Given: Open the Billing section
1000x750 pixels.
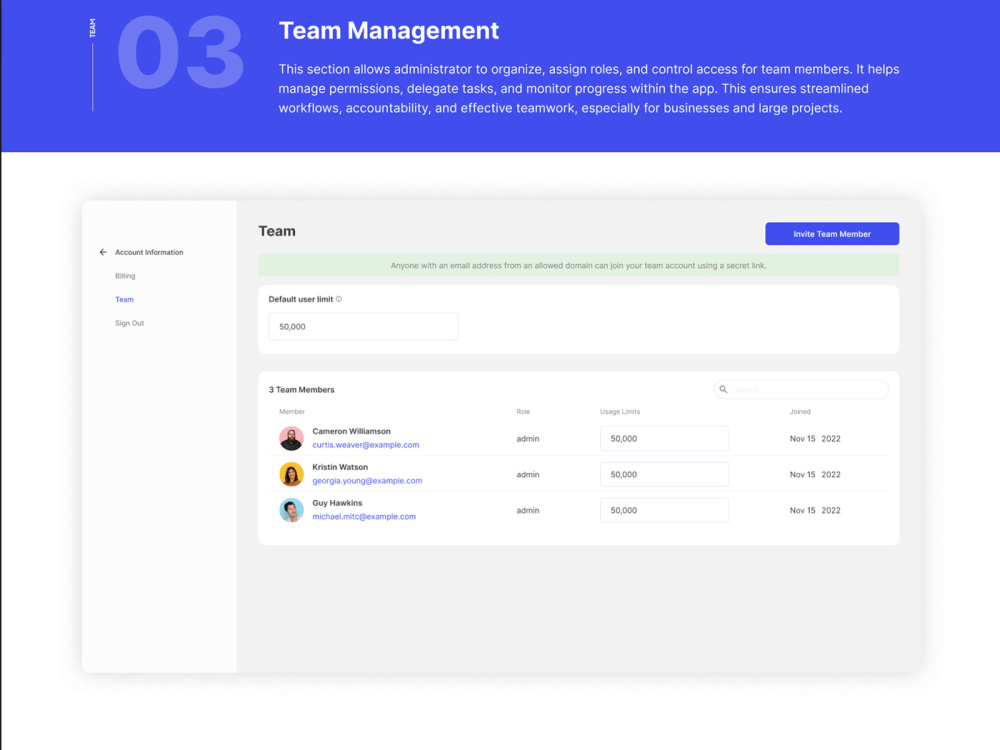Looking at the screenshot, I should [x=125, y=276].
